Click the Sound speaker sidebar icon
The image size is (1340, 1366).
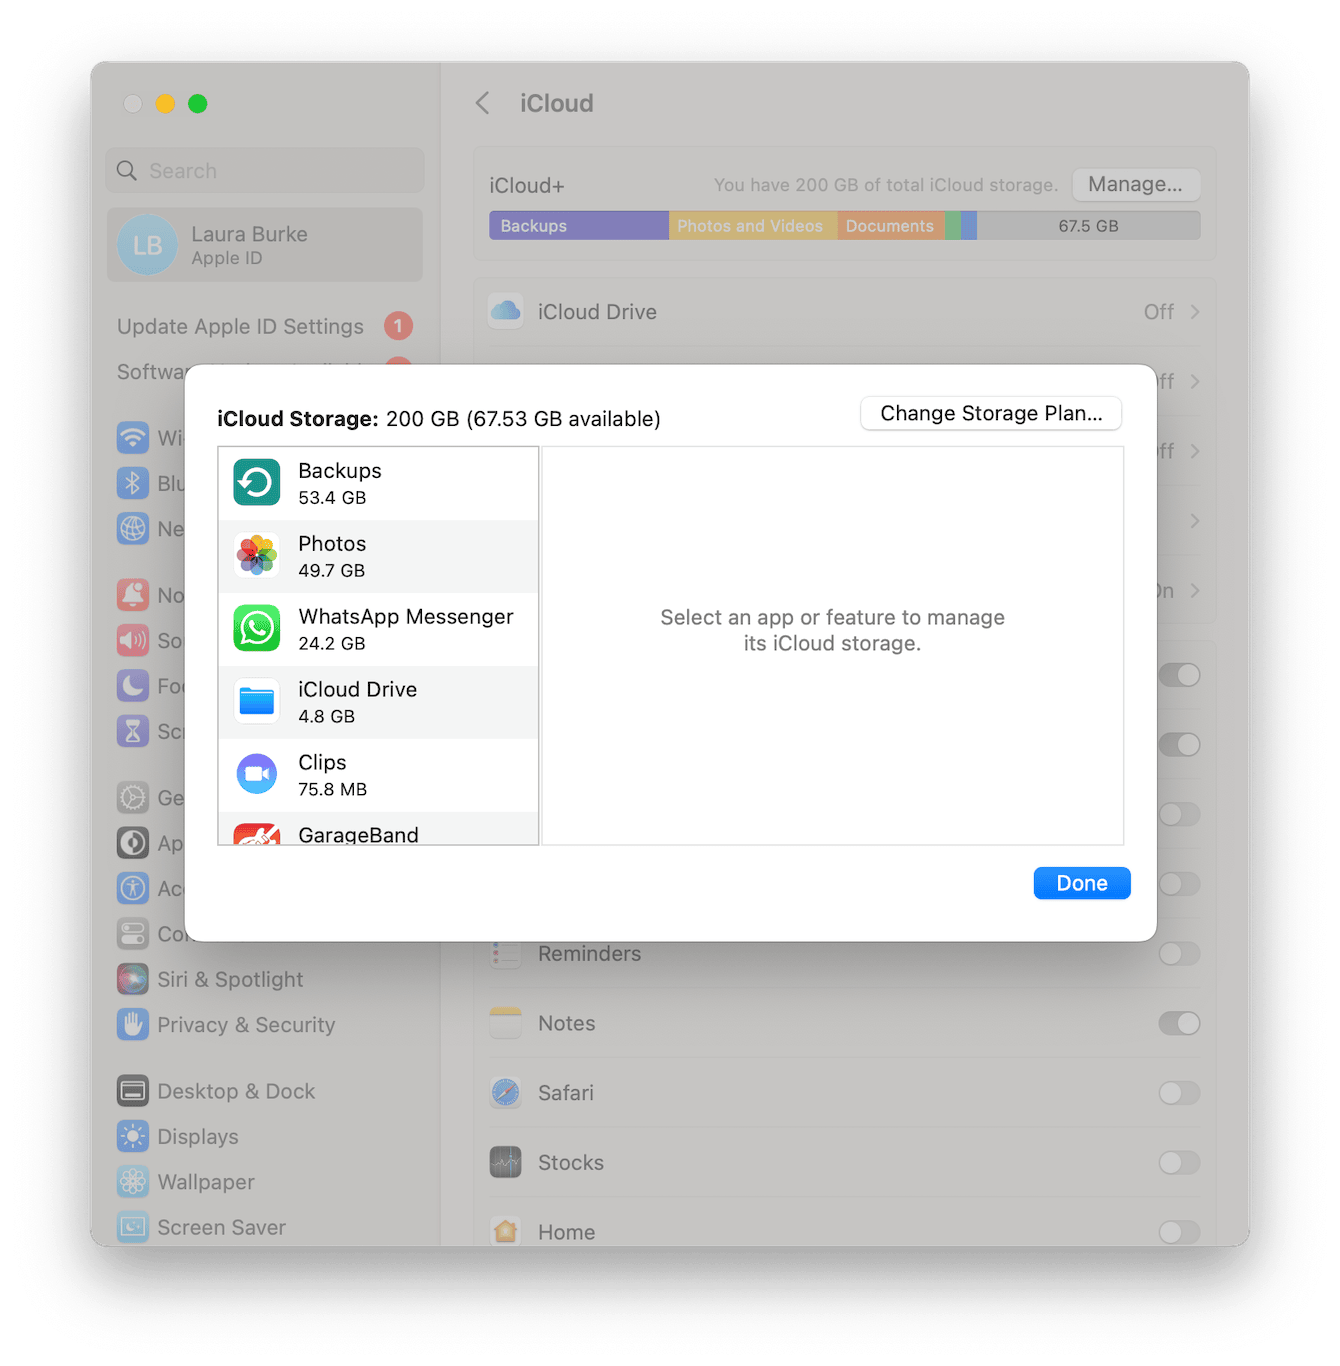pyautogui.click(x=133, y=640)
